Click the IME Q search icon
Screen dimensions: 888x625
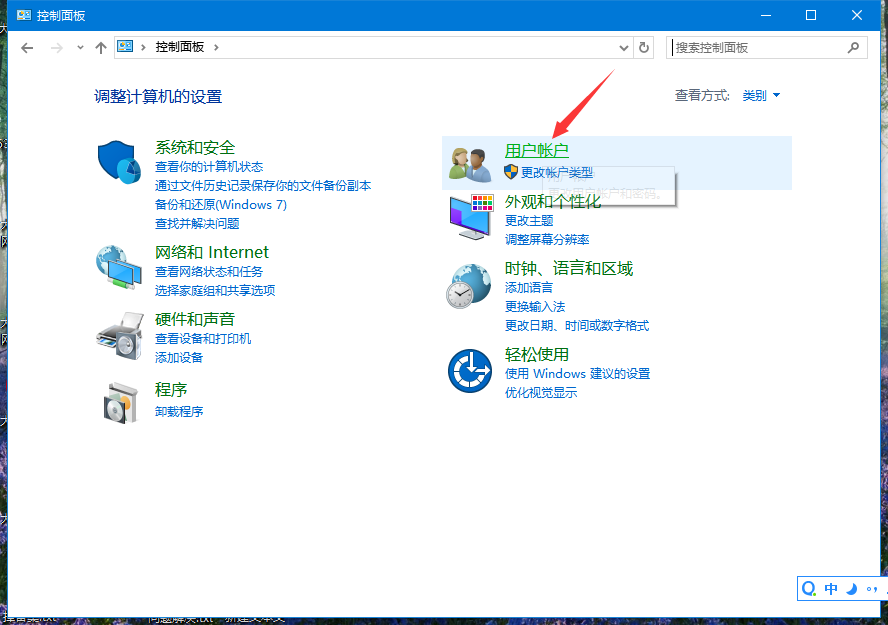tap(809, 589)
